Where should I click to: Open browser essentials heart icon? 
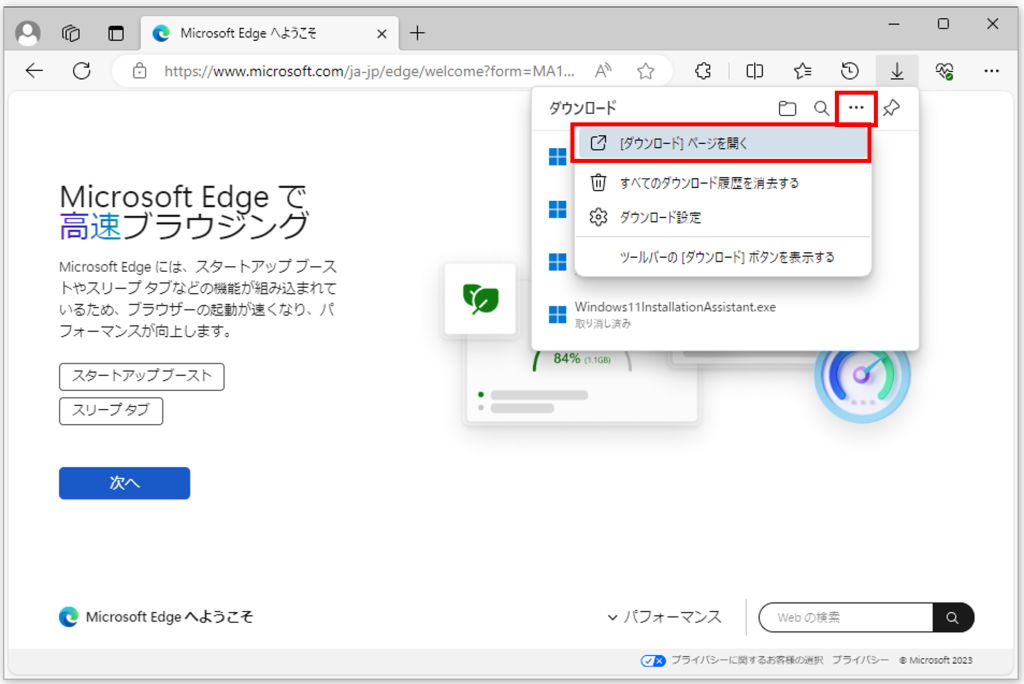pos(944,71)
